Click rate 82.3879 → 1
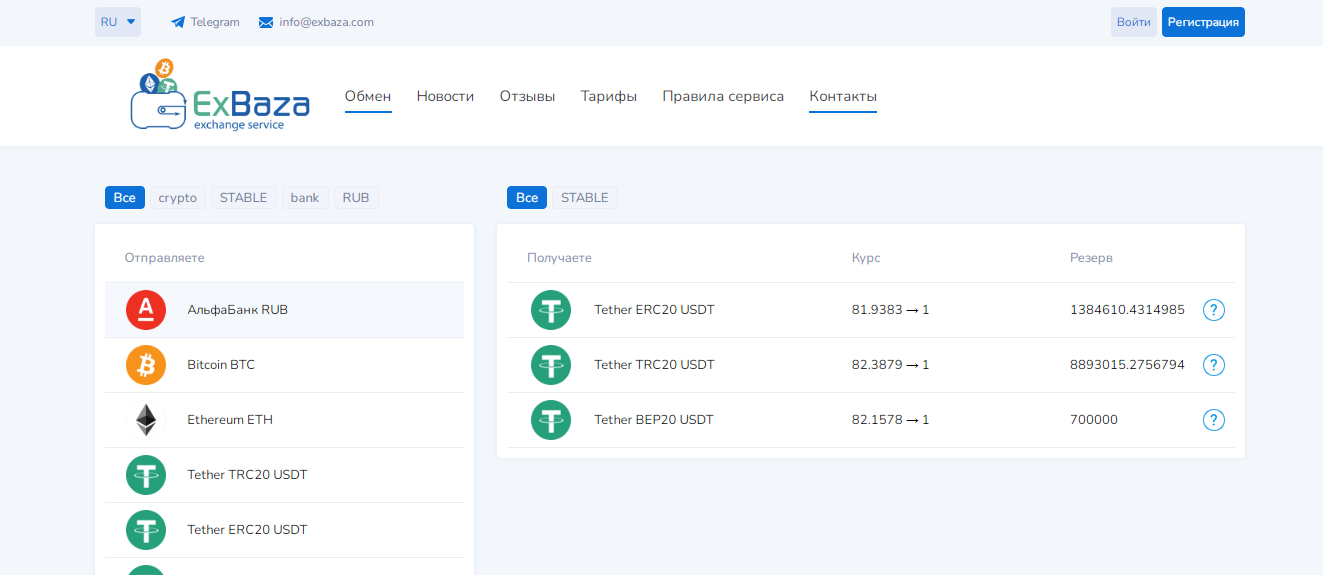 (890, 365)
